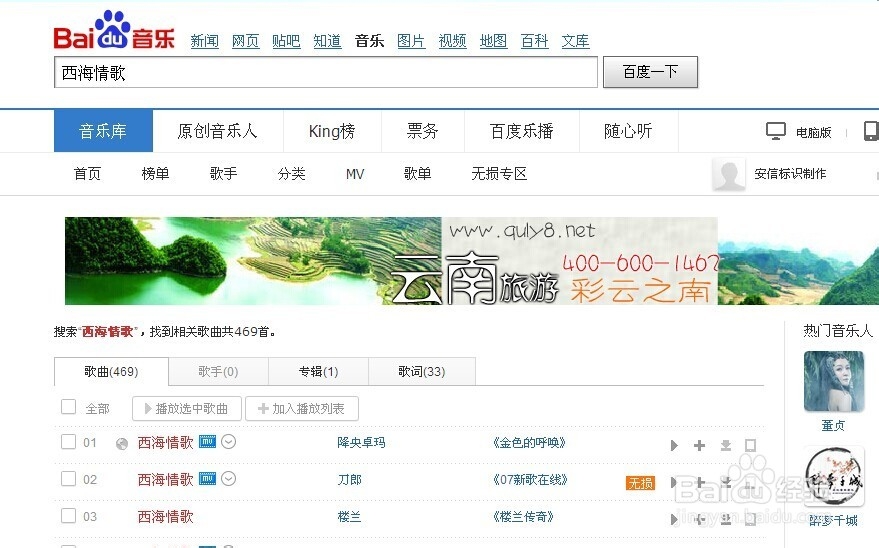
Task: Open 董贞's artist photo thumbnail
Action: (x=834, y=382)
